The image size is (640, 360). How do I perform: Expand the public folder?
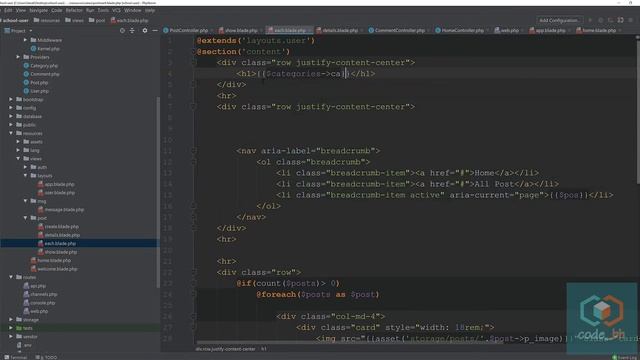pyautogui.click(x=11, y=125)
